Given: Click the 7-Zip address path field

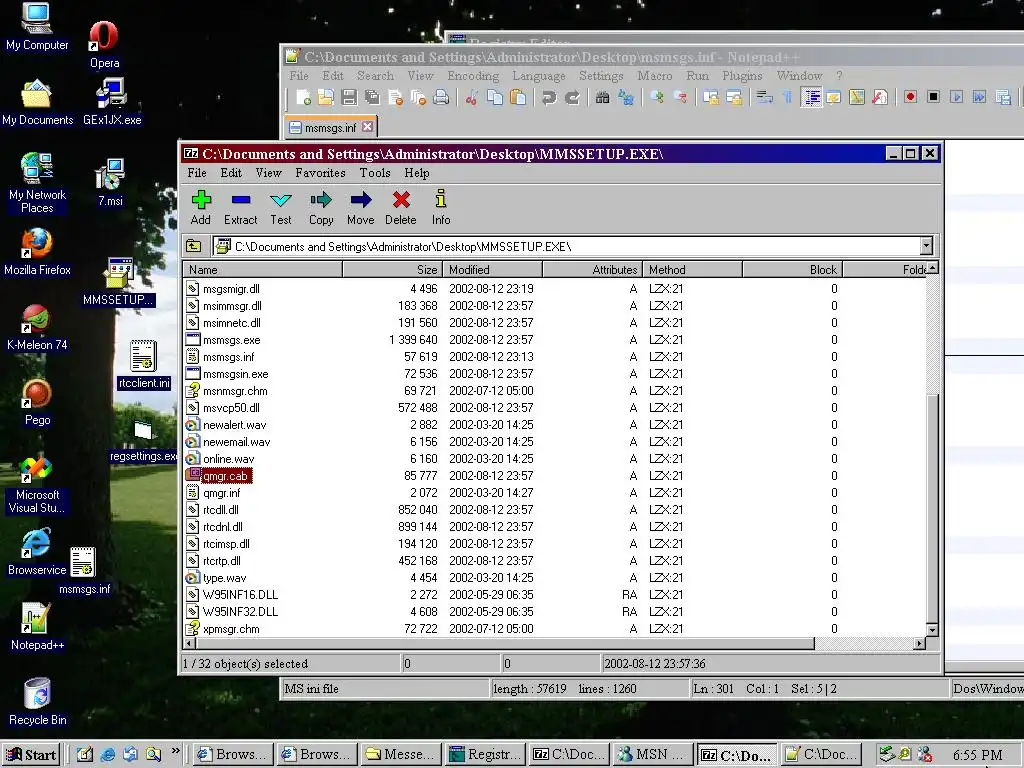Looking at the screenshot, I should pos(566,246).
